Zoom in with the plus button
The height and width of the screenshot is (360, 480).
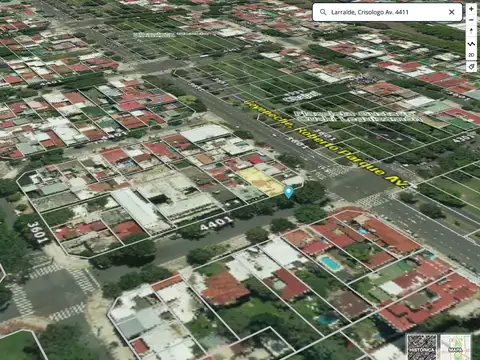[471, 9]
